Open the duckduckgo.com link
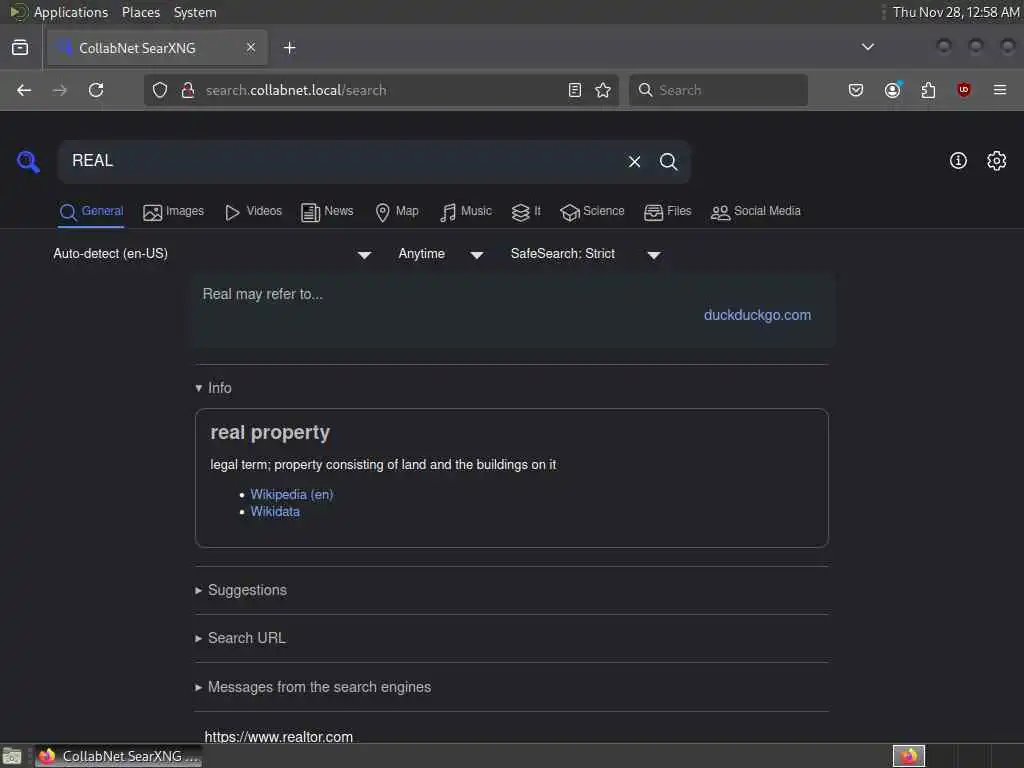This screenshot has width=1024, height=768. tap(757, 315)
